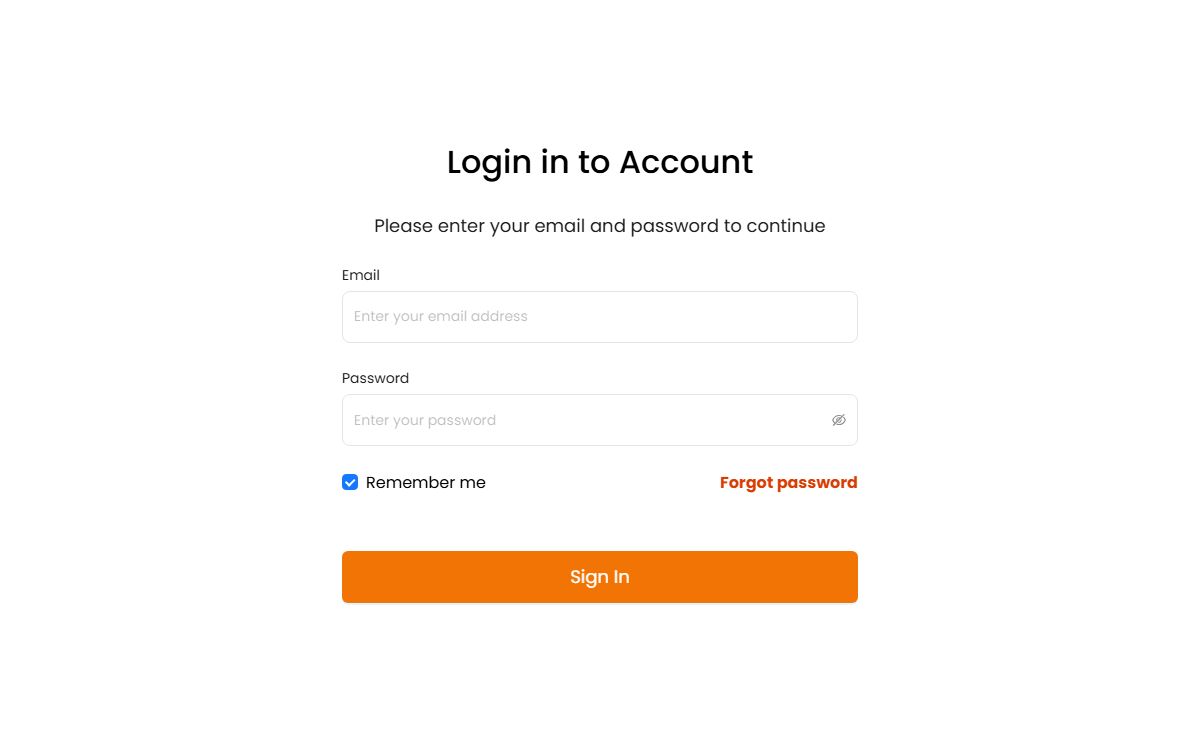Click the 'Enter your email address' placeholder

[440, 316]
